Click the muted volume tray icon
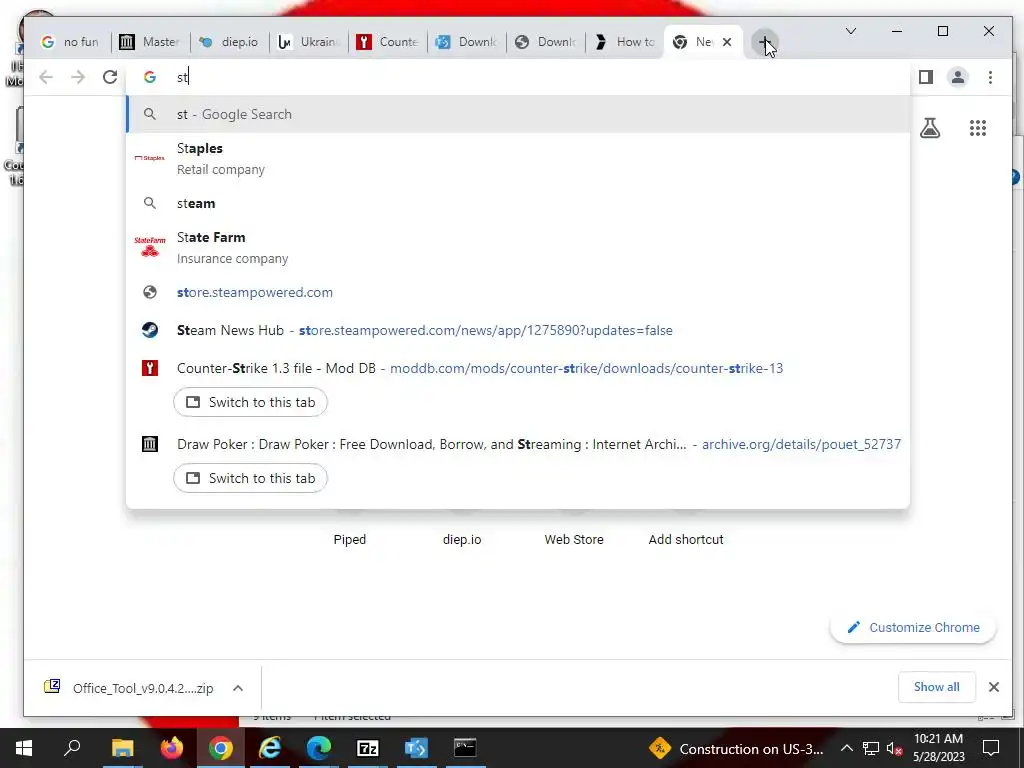1024x768 pixels. [x=894, y=748]
